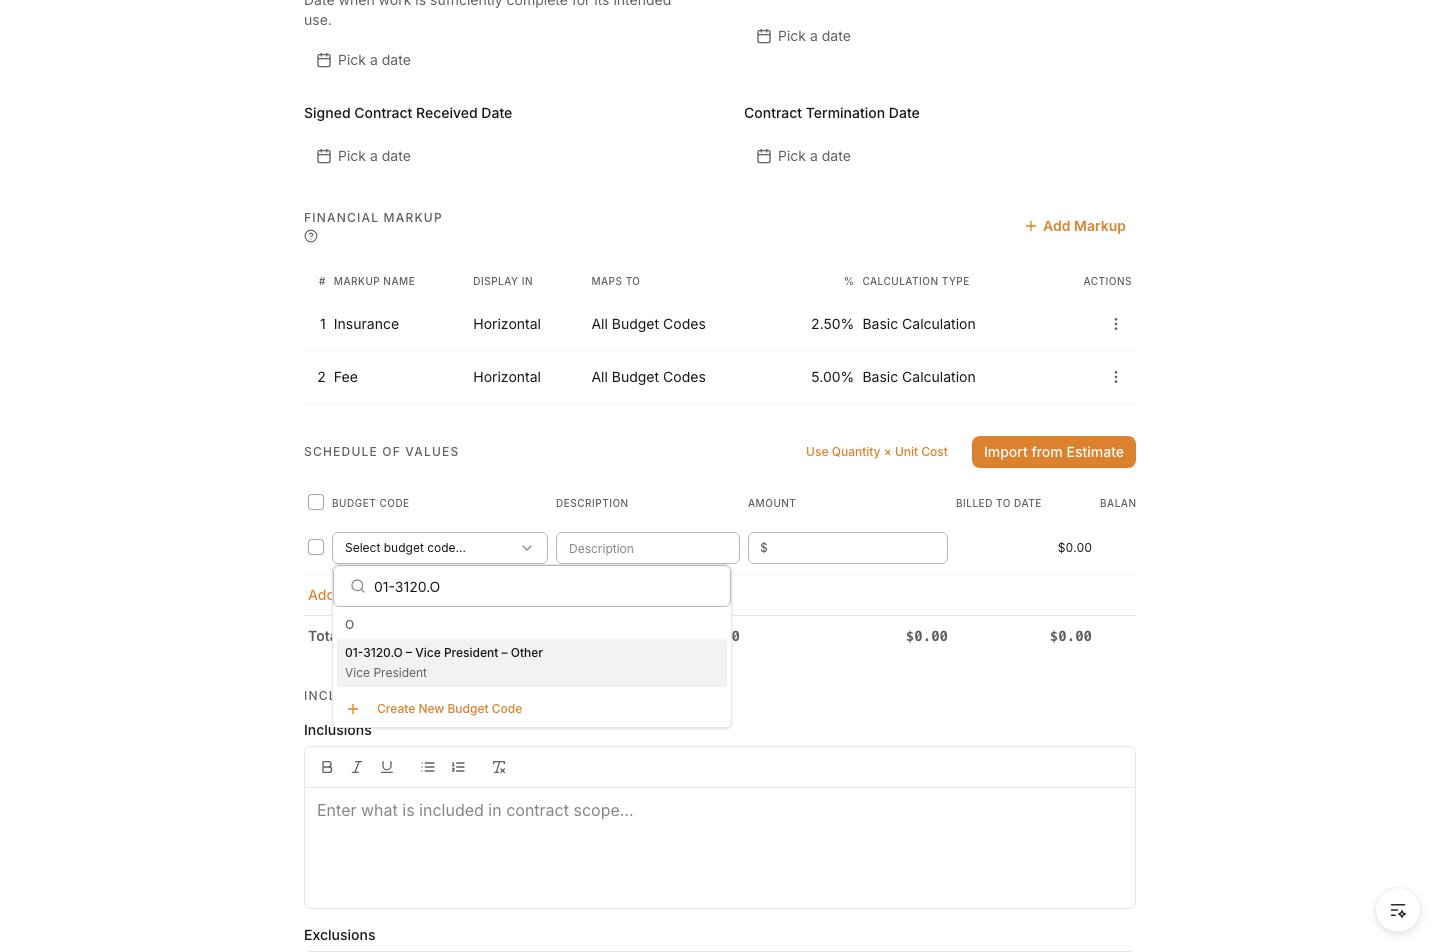Insert bulleted list in Inclusions editor
Image resolution: width=1440 pixels, height=952 pixels.
pyautogui.click(x=428, y=767)
